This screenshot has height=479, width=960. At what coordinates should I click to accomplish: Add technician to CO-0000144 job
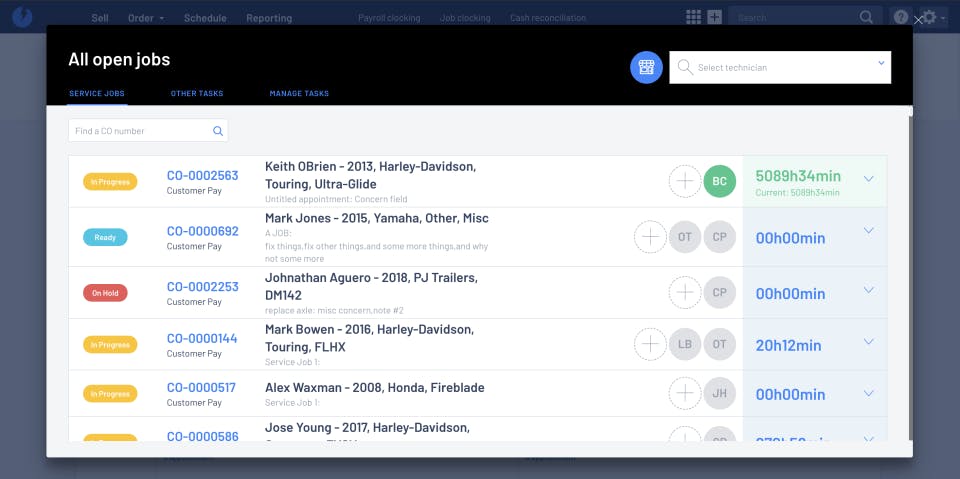point(650,344)
